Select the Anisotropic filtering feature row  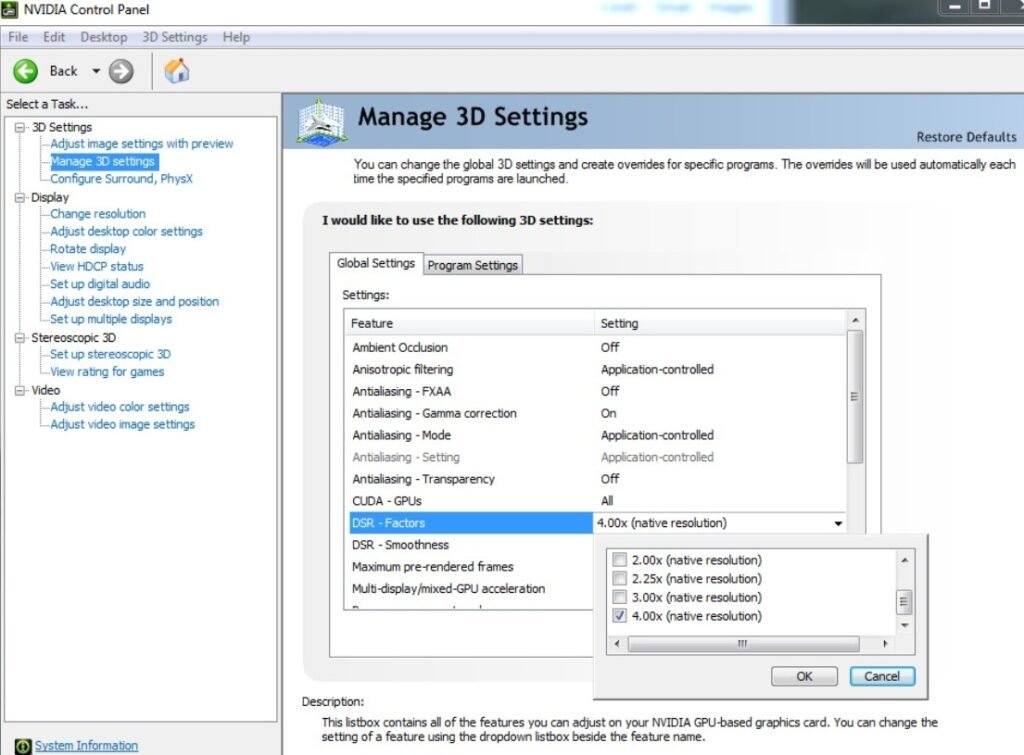[598, 370]
